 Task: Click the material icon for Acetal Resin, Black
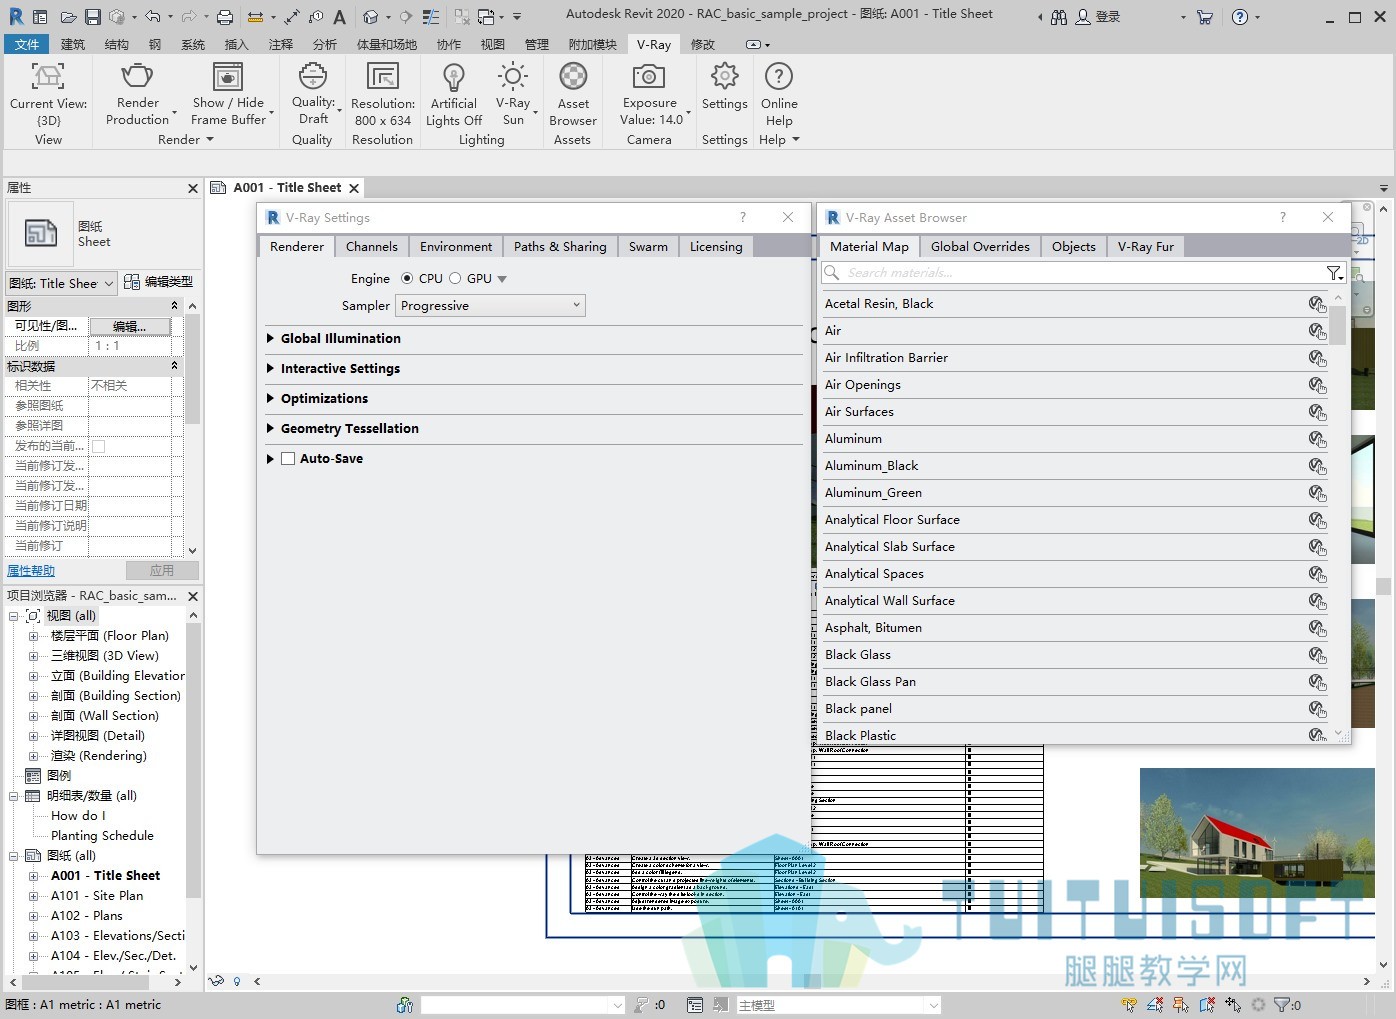point(1318,304)
